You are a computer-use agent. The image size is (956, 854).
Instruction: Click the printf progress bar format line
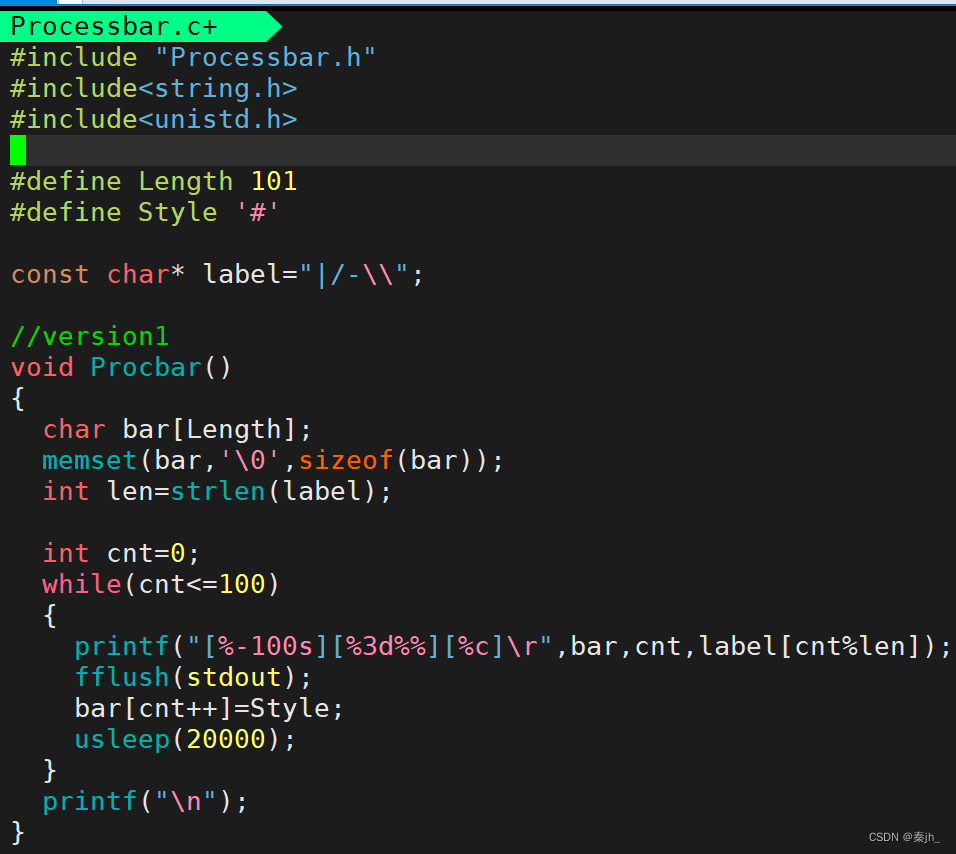512,647
